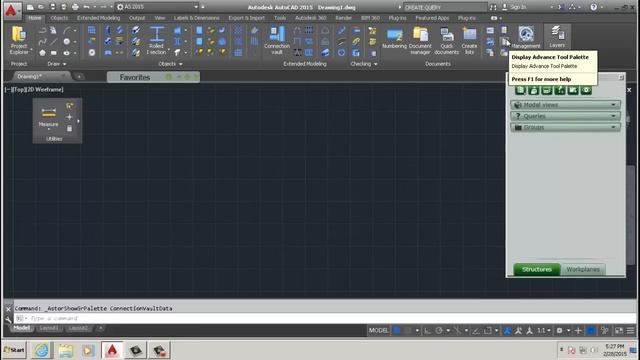The width and height of the screenshot is (640, 360).
Task: Open the Project Explorer tool
Action: click(19, 40)
